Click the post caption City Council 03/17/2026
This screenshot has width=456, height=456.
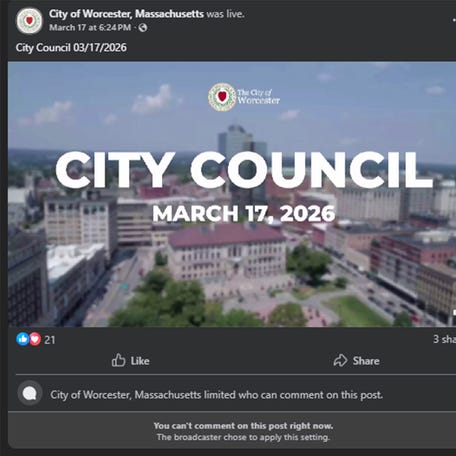click(71, 47)
